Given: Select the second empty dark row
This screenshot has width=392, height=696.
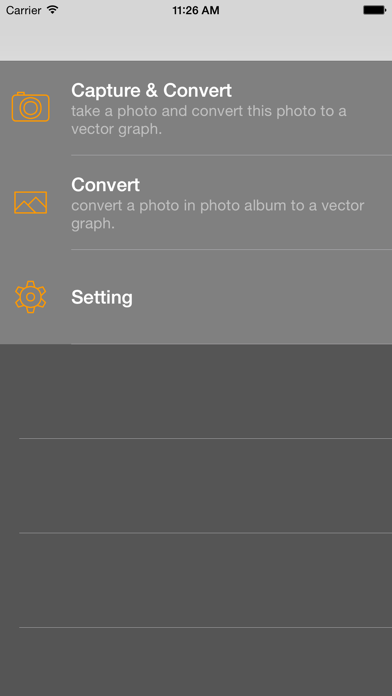Looking at the screenshot, I should point(196,486).
